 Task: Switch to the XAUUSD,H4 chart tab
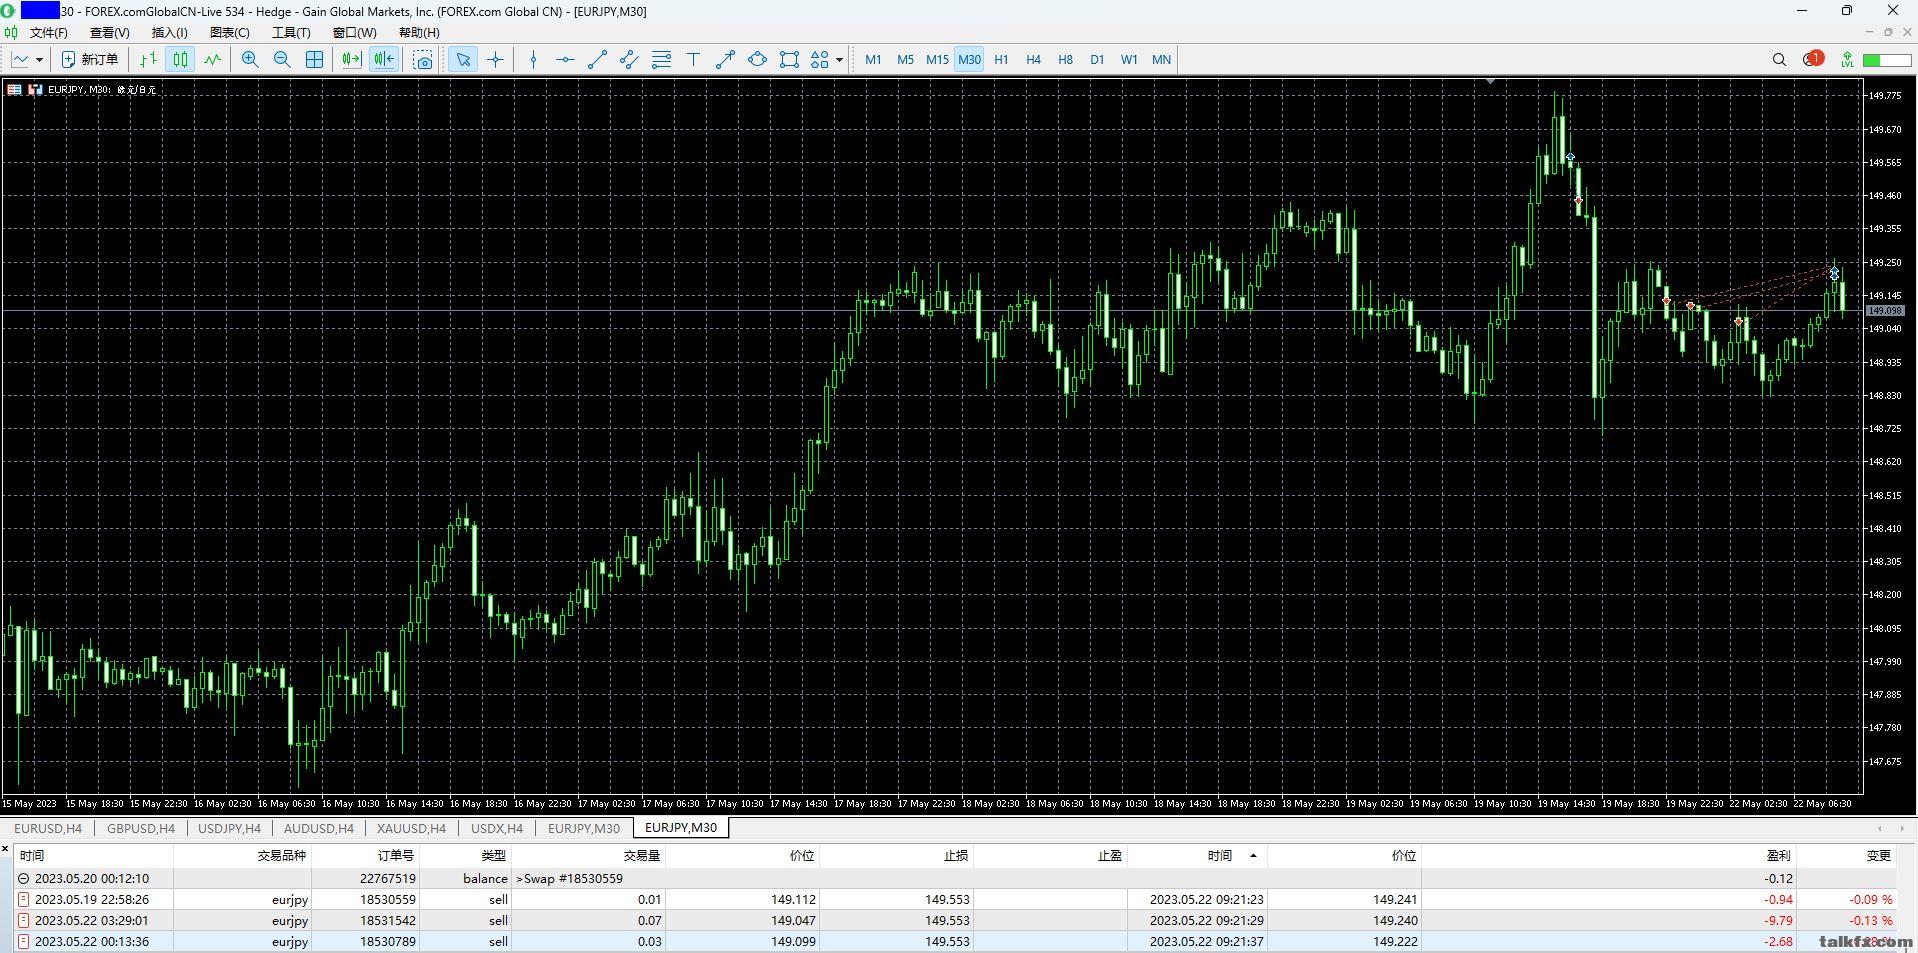coord(411,828)
